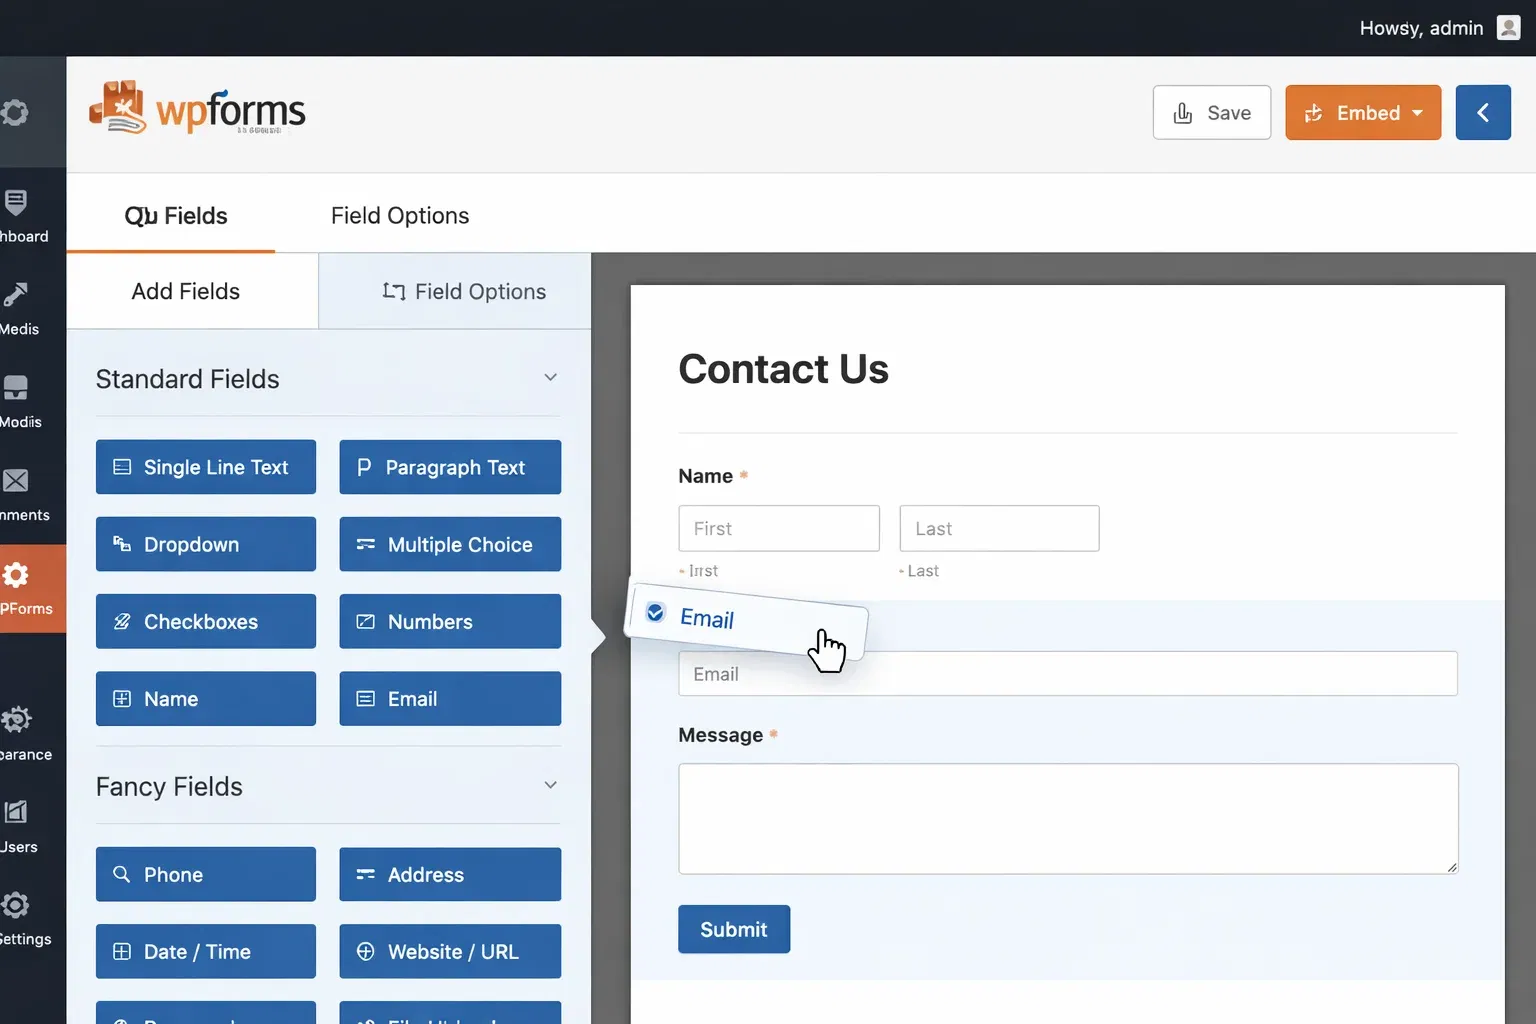Toggle the Dropdown field option
Screen dimensions: 1536x1024
point(205,544)
